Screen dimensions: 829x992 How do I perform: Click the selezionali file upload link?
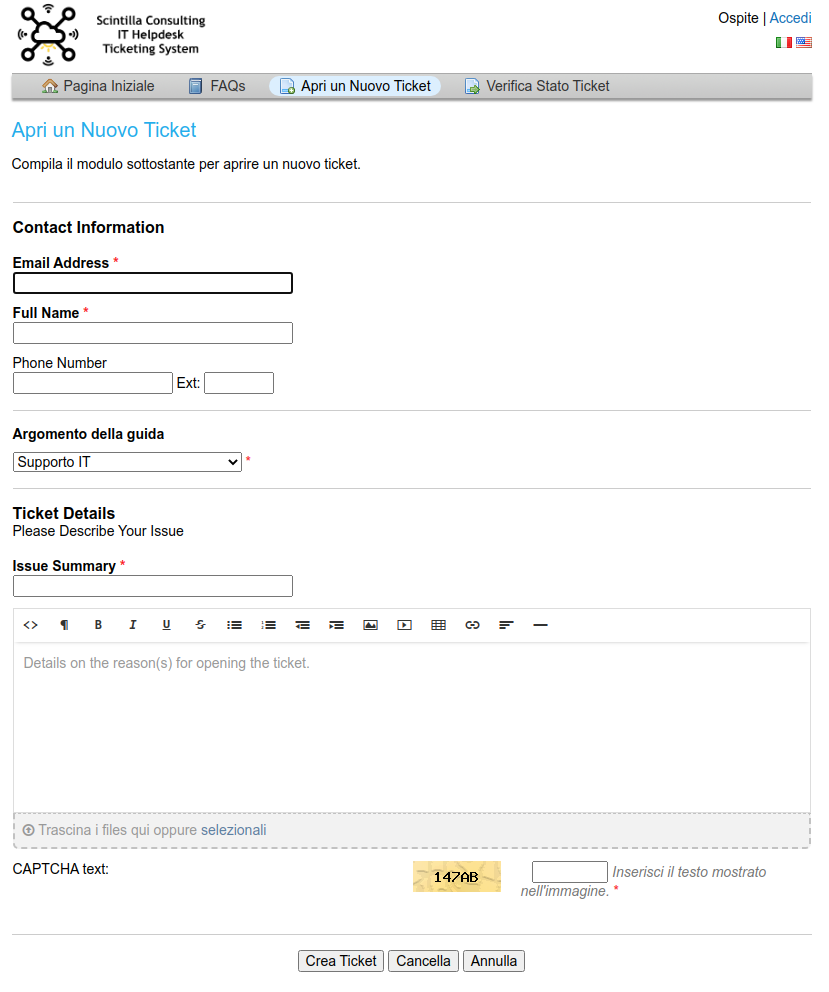click(x=233, y=830)
